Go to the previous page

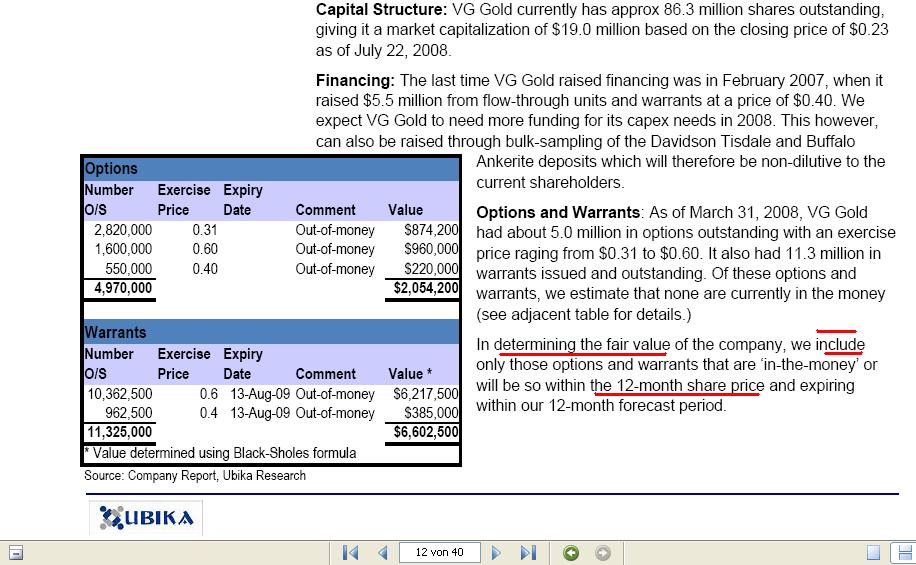click(x=383, y=552)
